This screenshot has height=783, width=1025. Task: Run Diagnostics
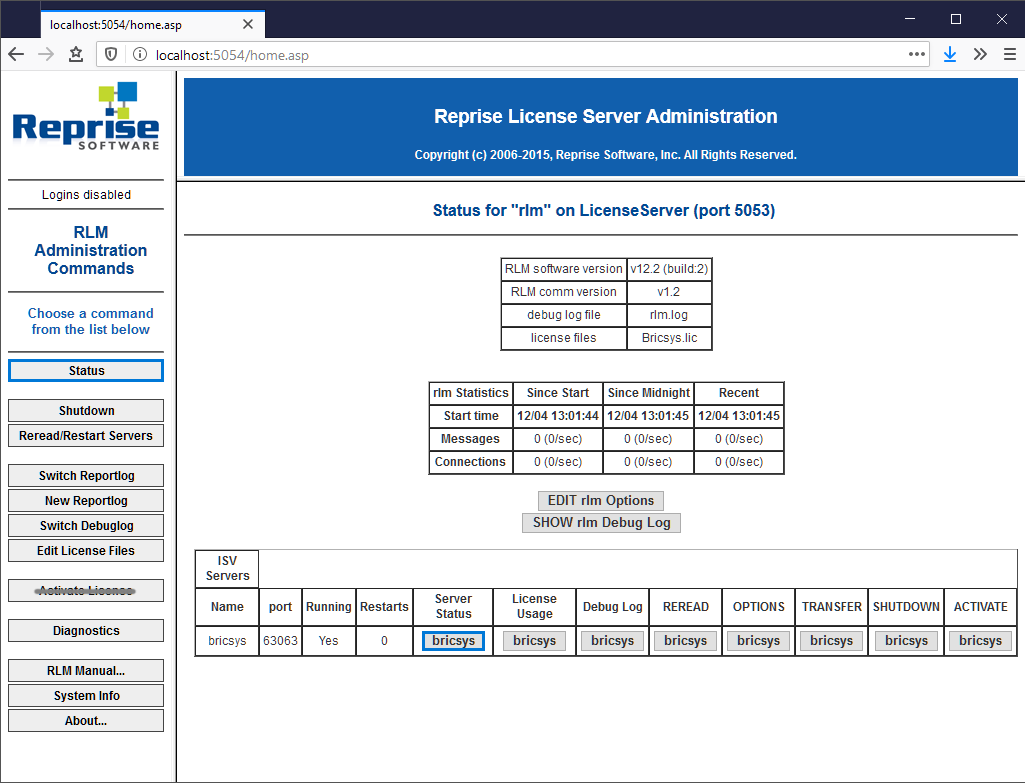(x=86, y=631)
